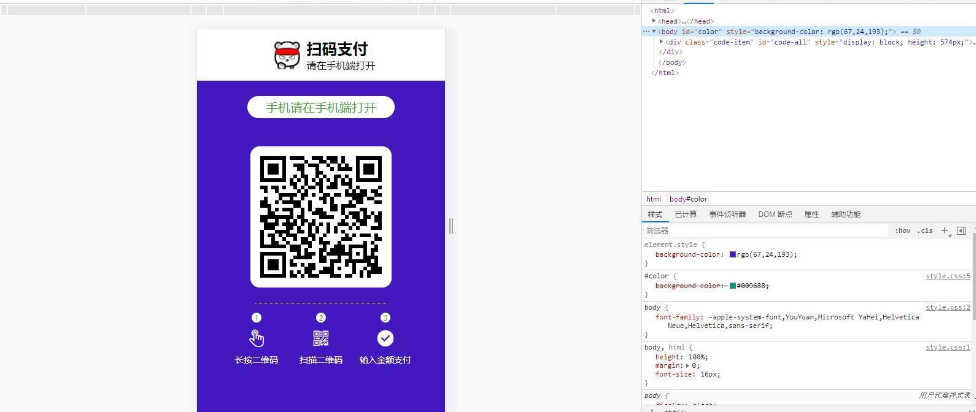Screen dimensions: 976x412
Task: Click the font-family property value
Action: (x=794, y=321)
